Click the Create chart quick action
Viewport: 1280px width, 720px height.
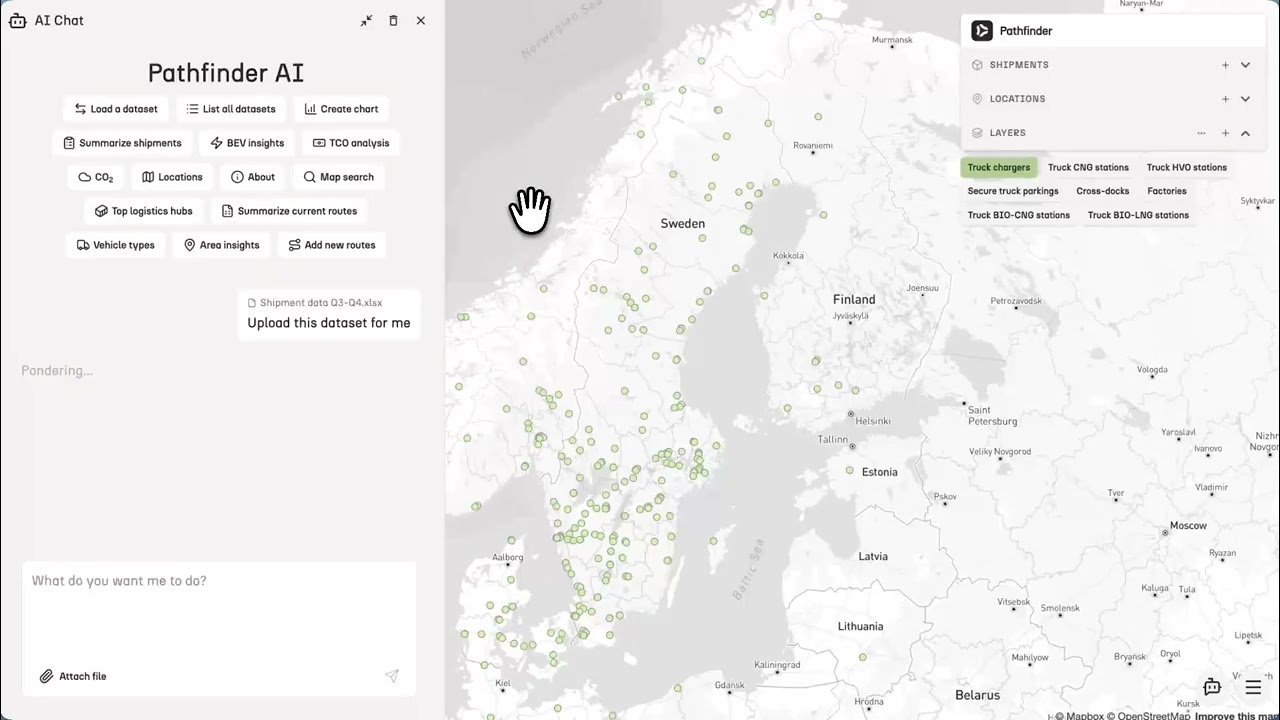(341, 109)
